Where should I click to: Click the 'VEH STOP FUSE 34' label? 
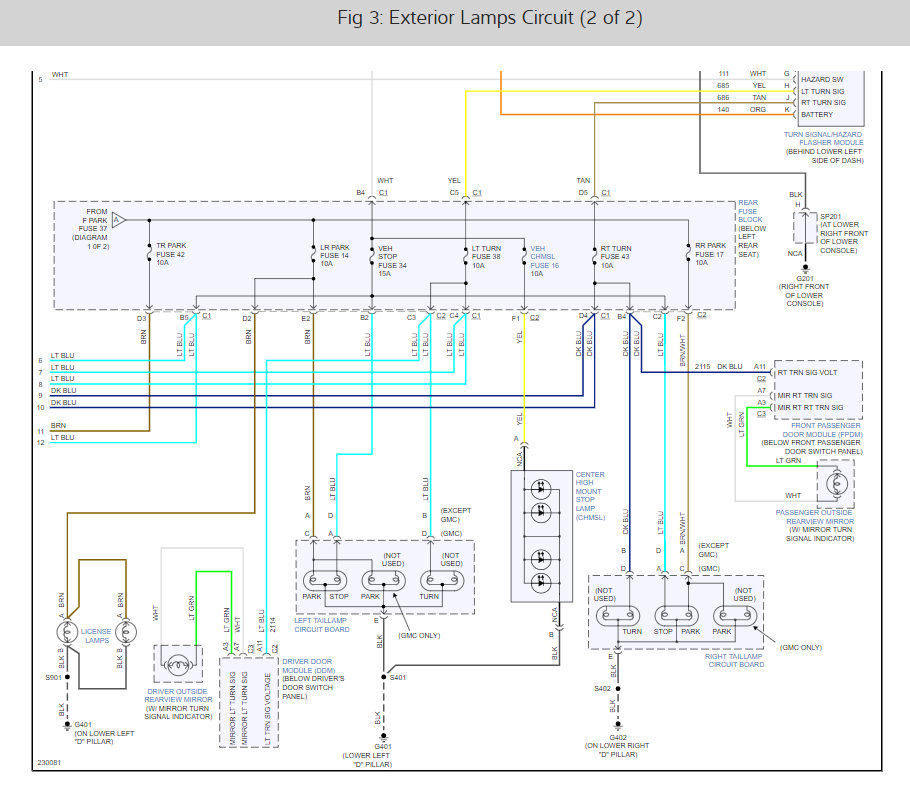392,261
